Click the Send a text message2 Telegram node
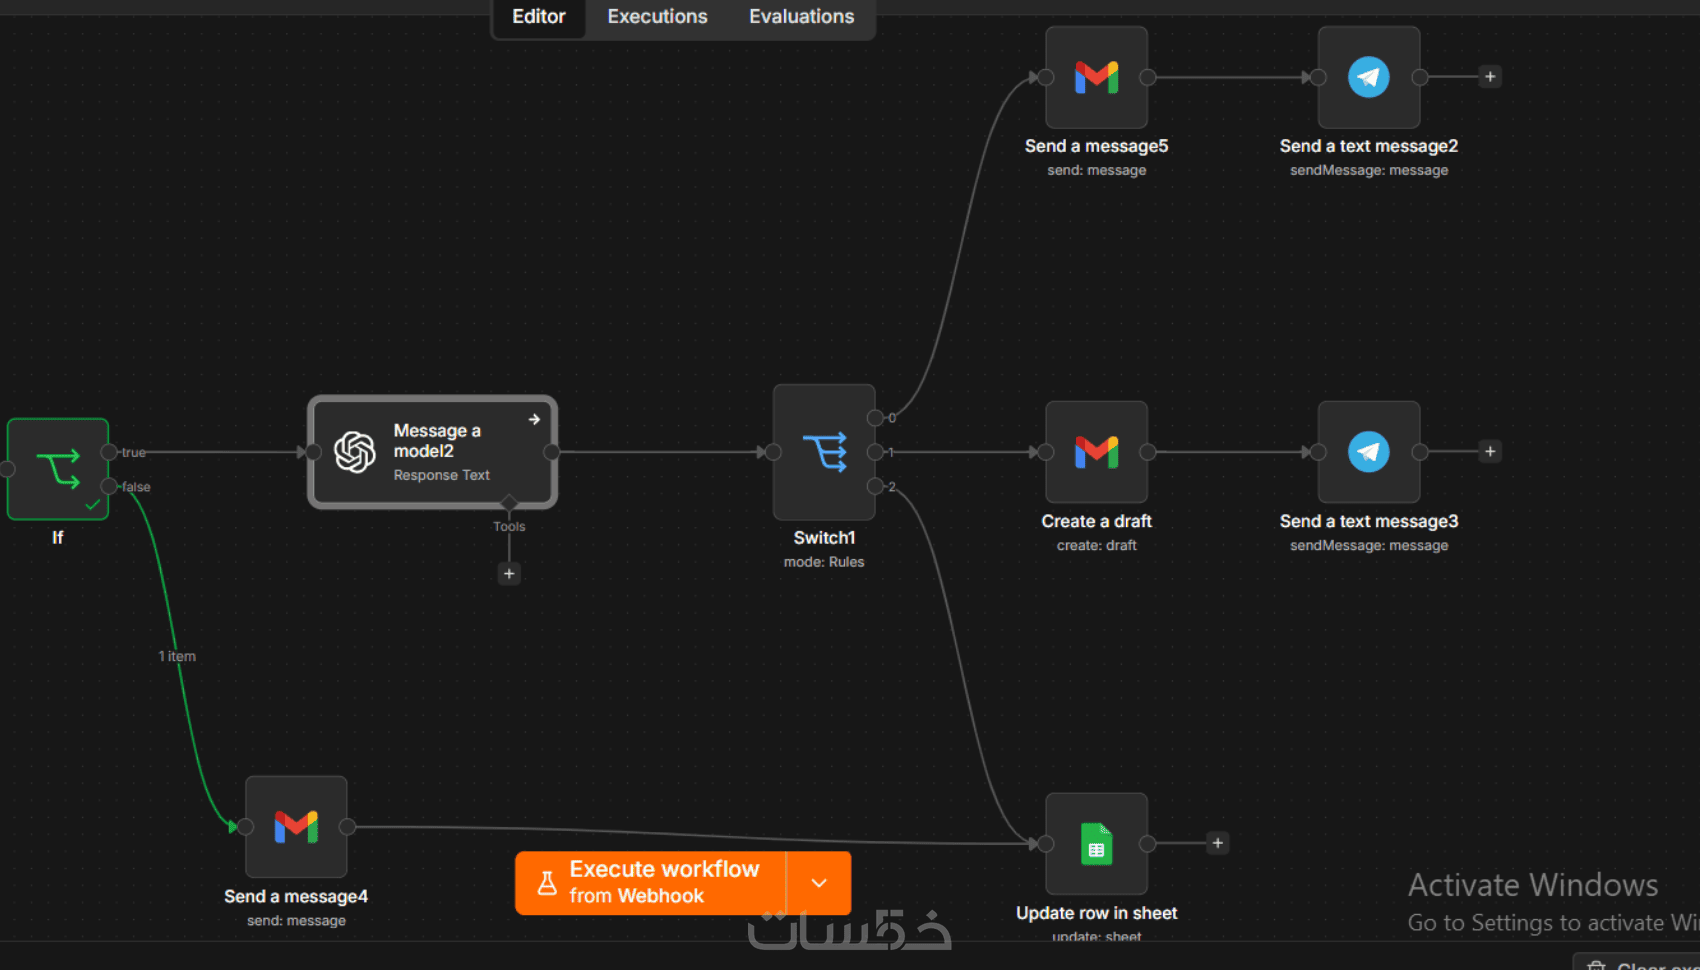1700x970 pixels. (x=1369, y=77)
